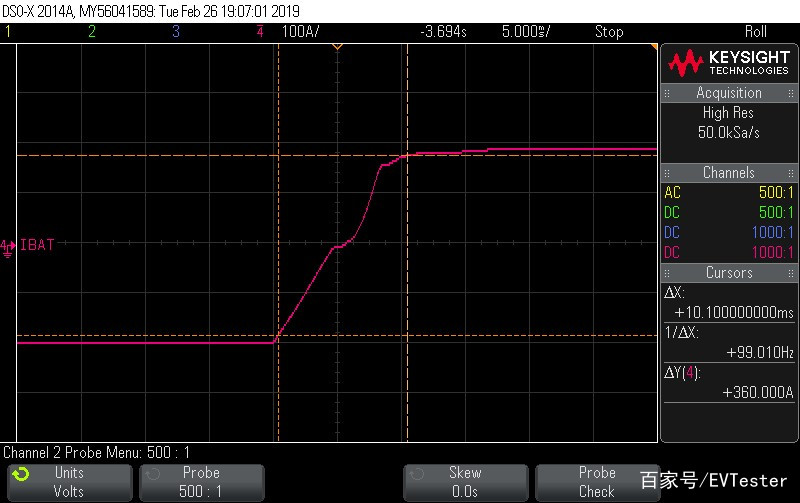Click the grip icon right of Cursors header
Screen dimensions: 800x503
790,273
